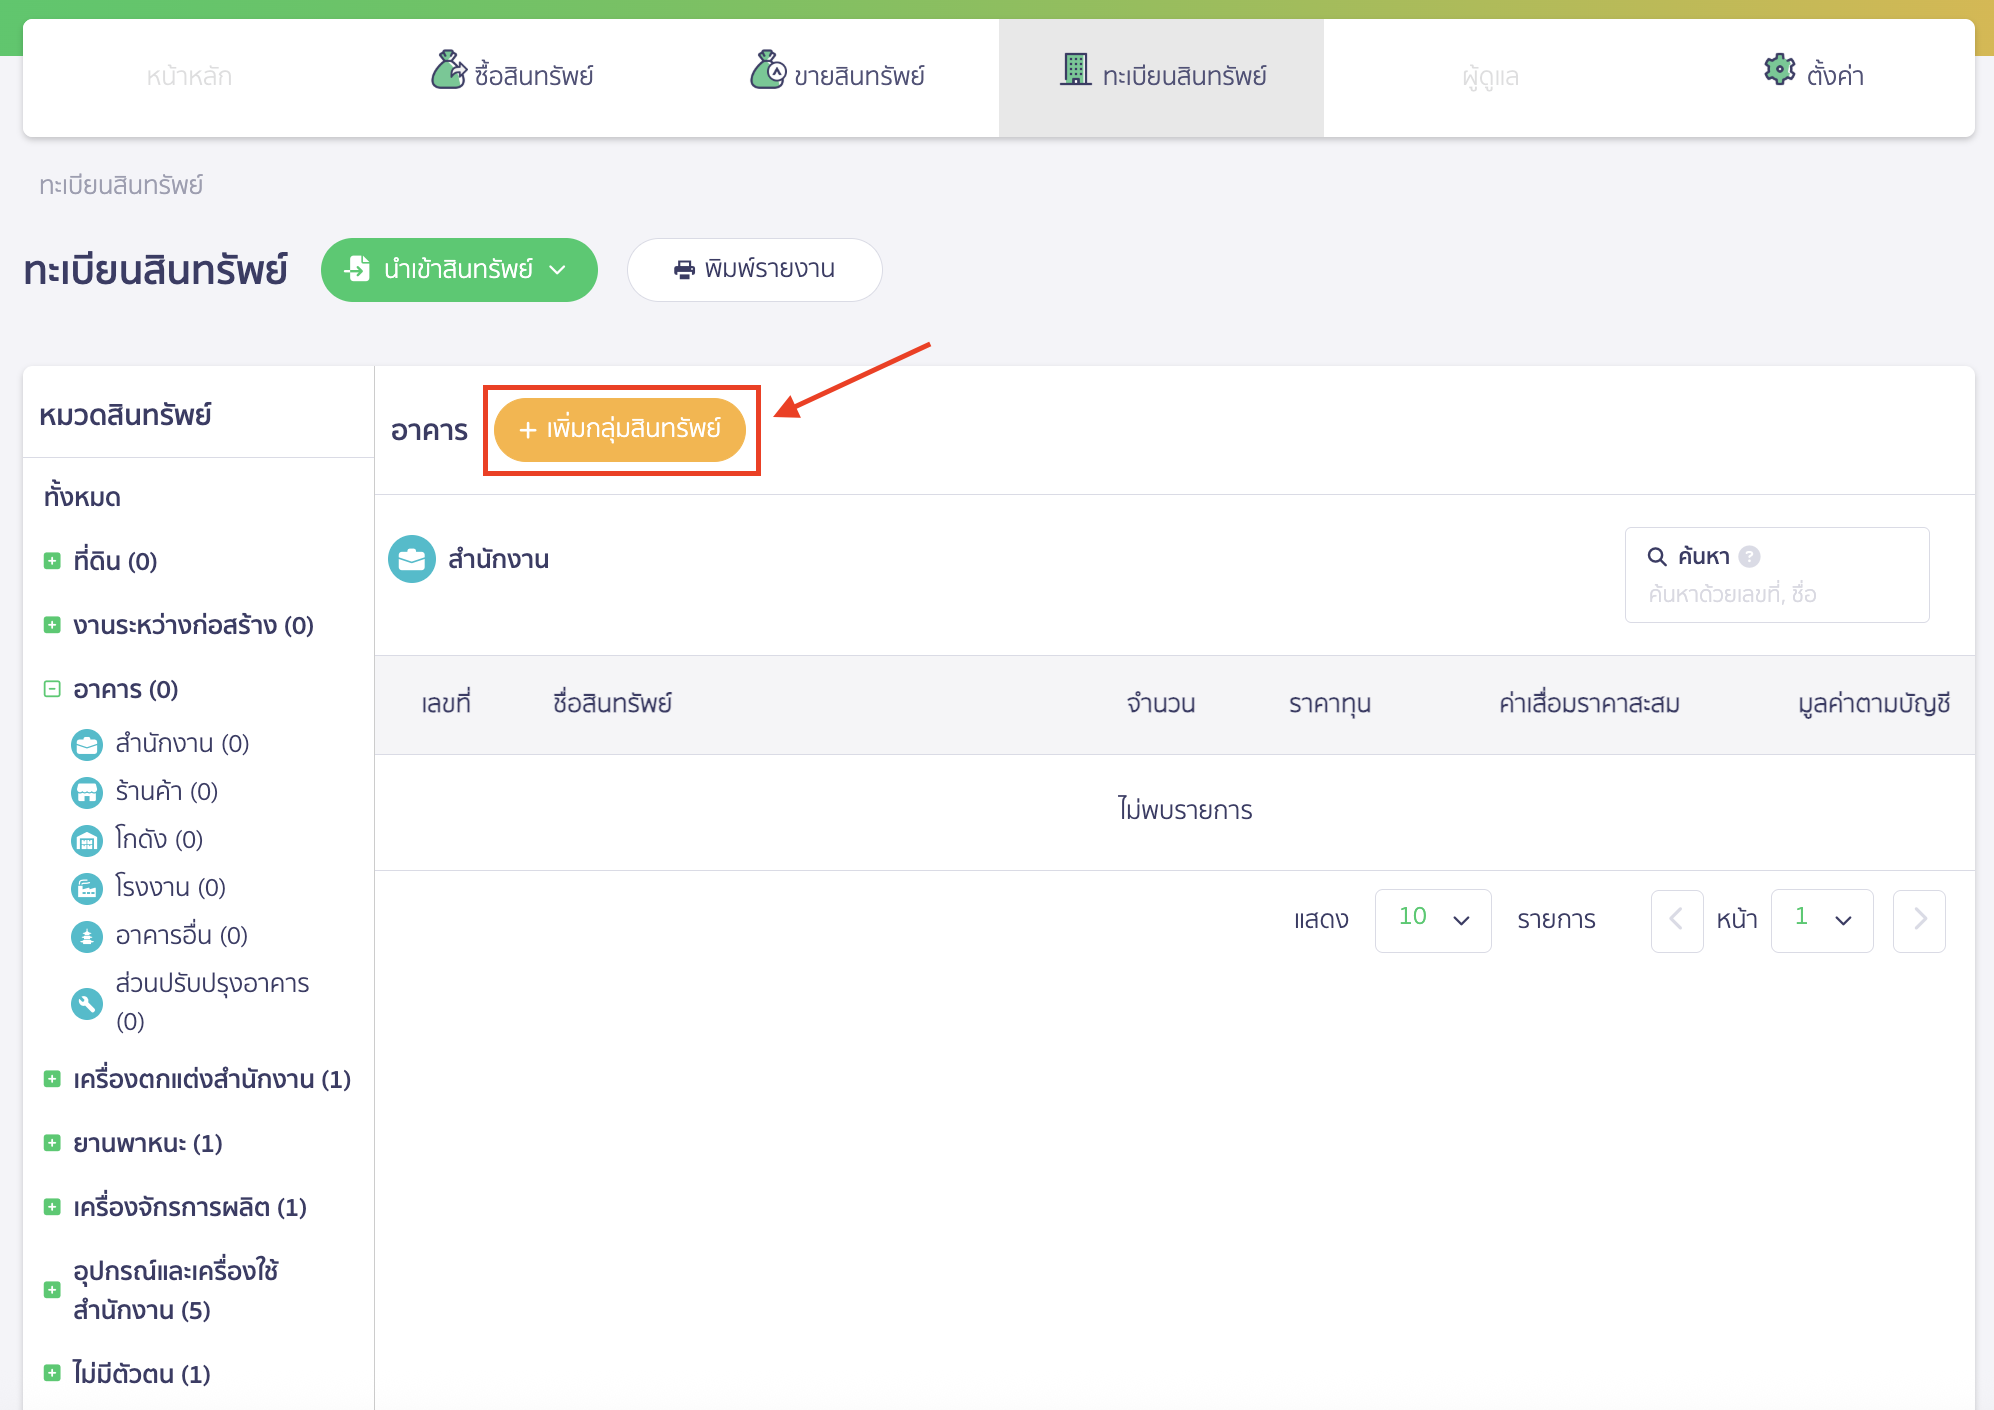This screenshot has width=1994, height=1410.
Task: Open the items-per-page dropdown showing 10
Action: [x=1432, y=920]
